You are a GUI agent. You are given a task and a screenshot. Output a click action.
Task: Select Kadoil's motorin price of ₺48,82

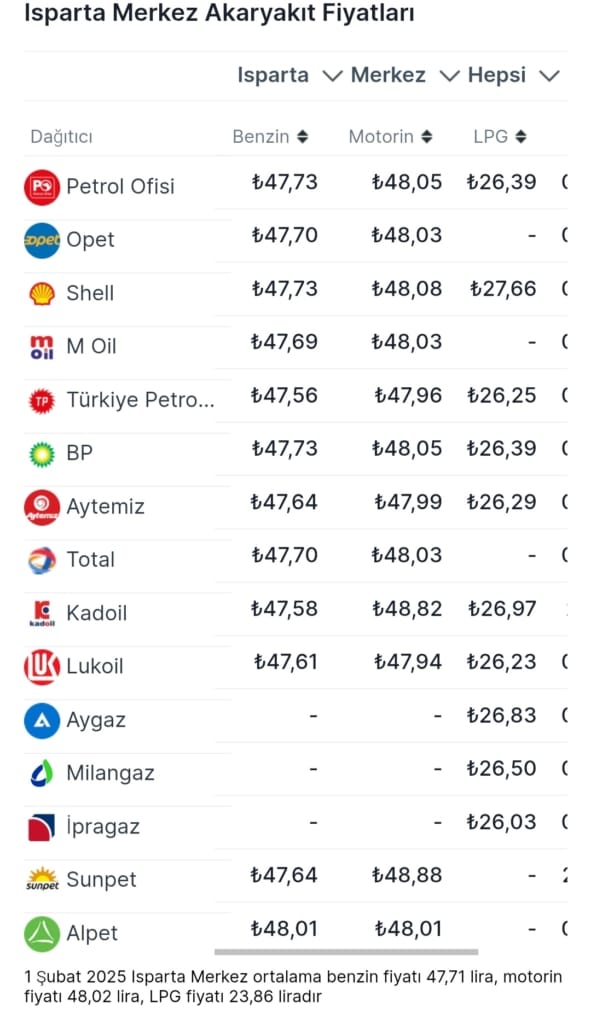407,609
